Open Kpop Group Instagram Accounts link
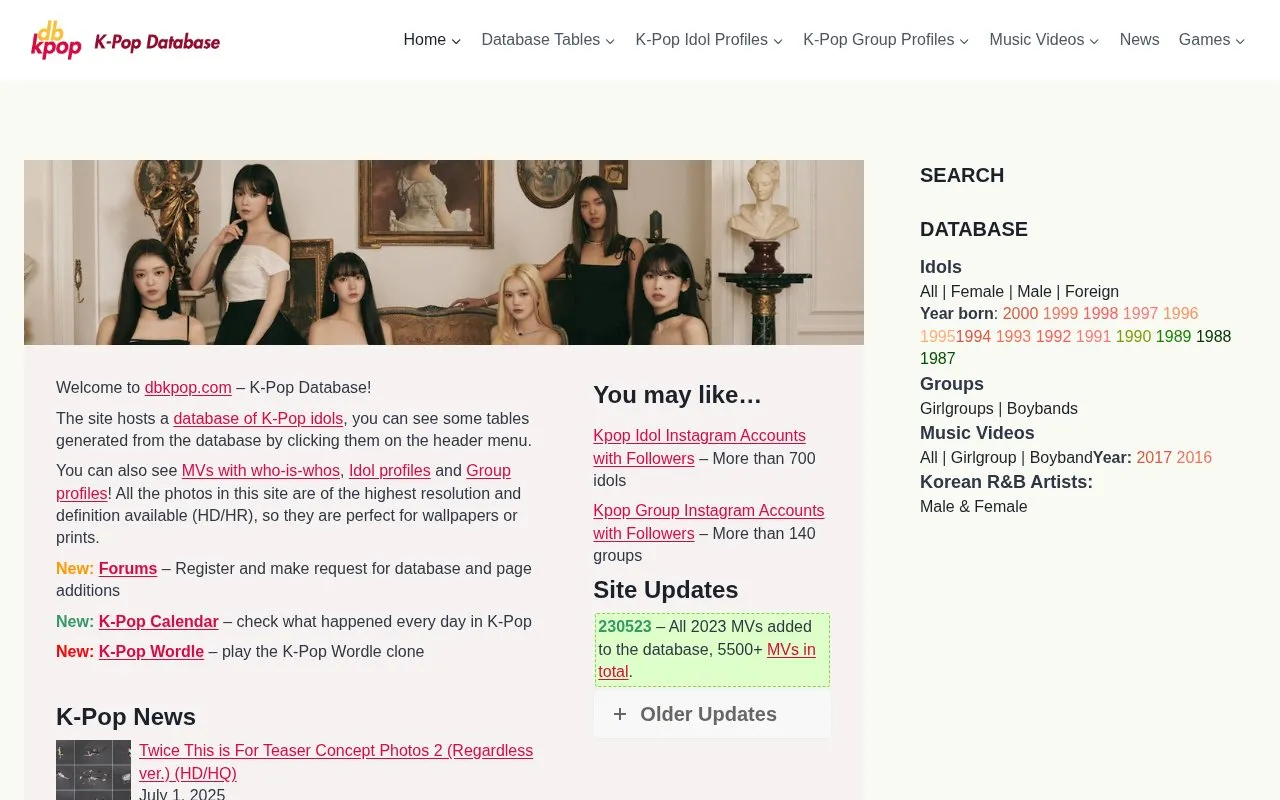The height and width of the screenshot is (800, 1280). 708,522
